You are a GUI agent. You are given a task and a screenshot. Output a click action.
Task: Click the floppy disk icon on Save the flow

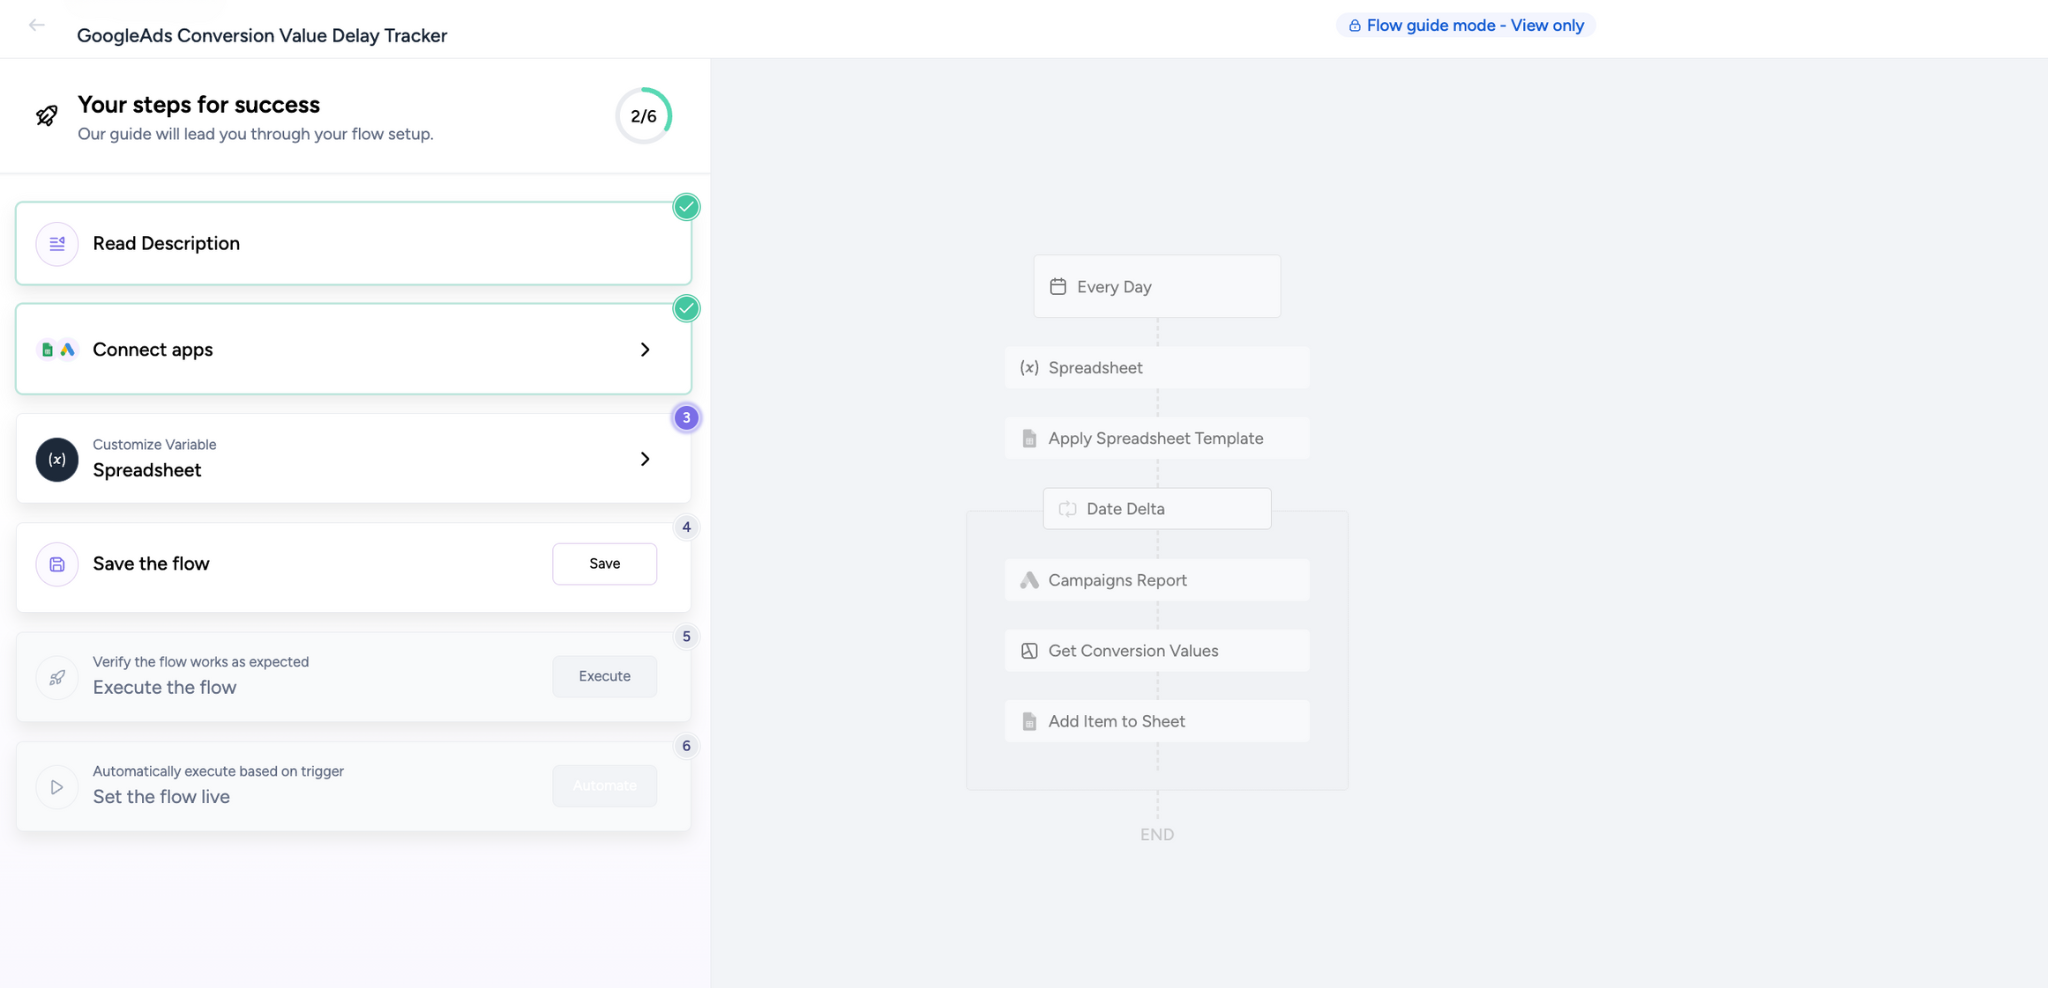point(57,564)
